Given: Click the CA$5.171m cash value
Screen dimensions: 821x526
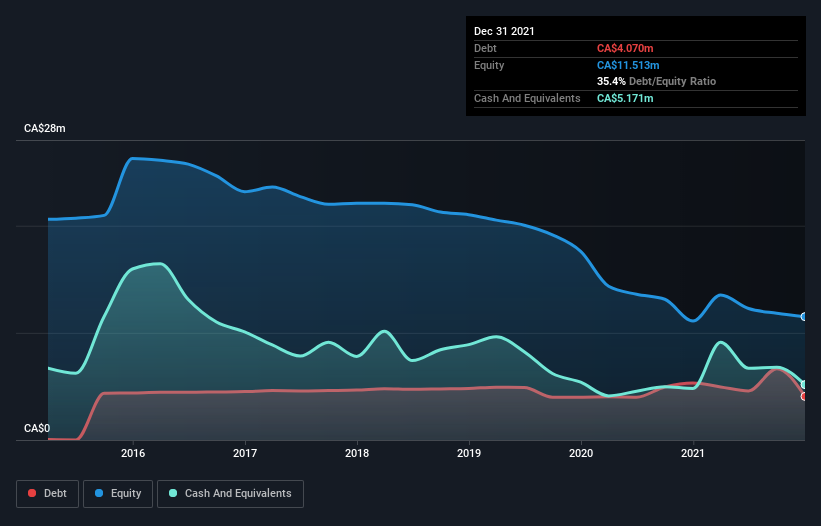Looking at the screenshot, I should [625, 98].
